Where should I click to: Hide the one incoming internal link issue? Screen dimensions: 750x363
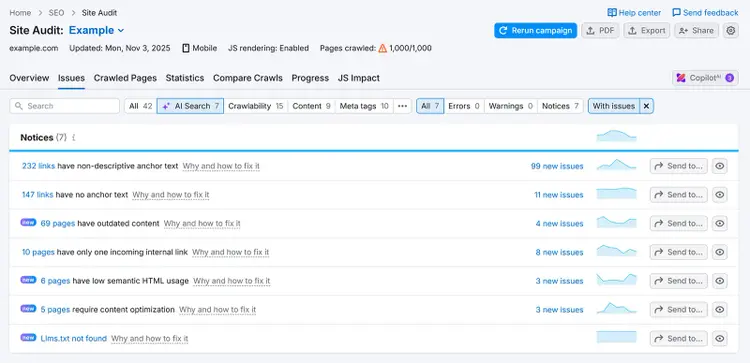pos(720,252)
